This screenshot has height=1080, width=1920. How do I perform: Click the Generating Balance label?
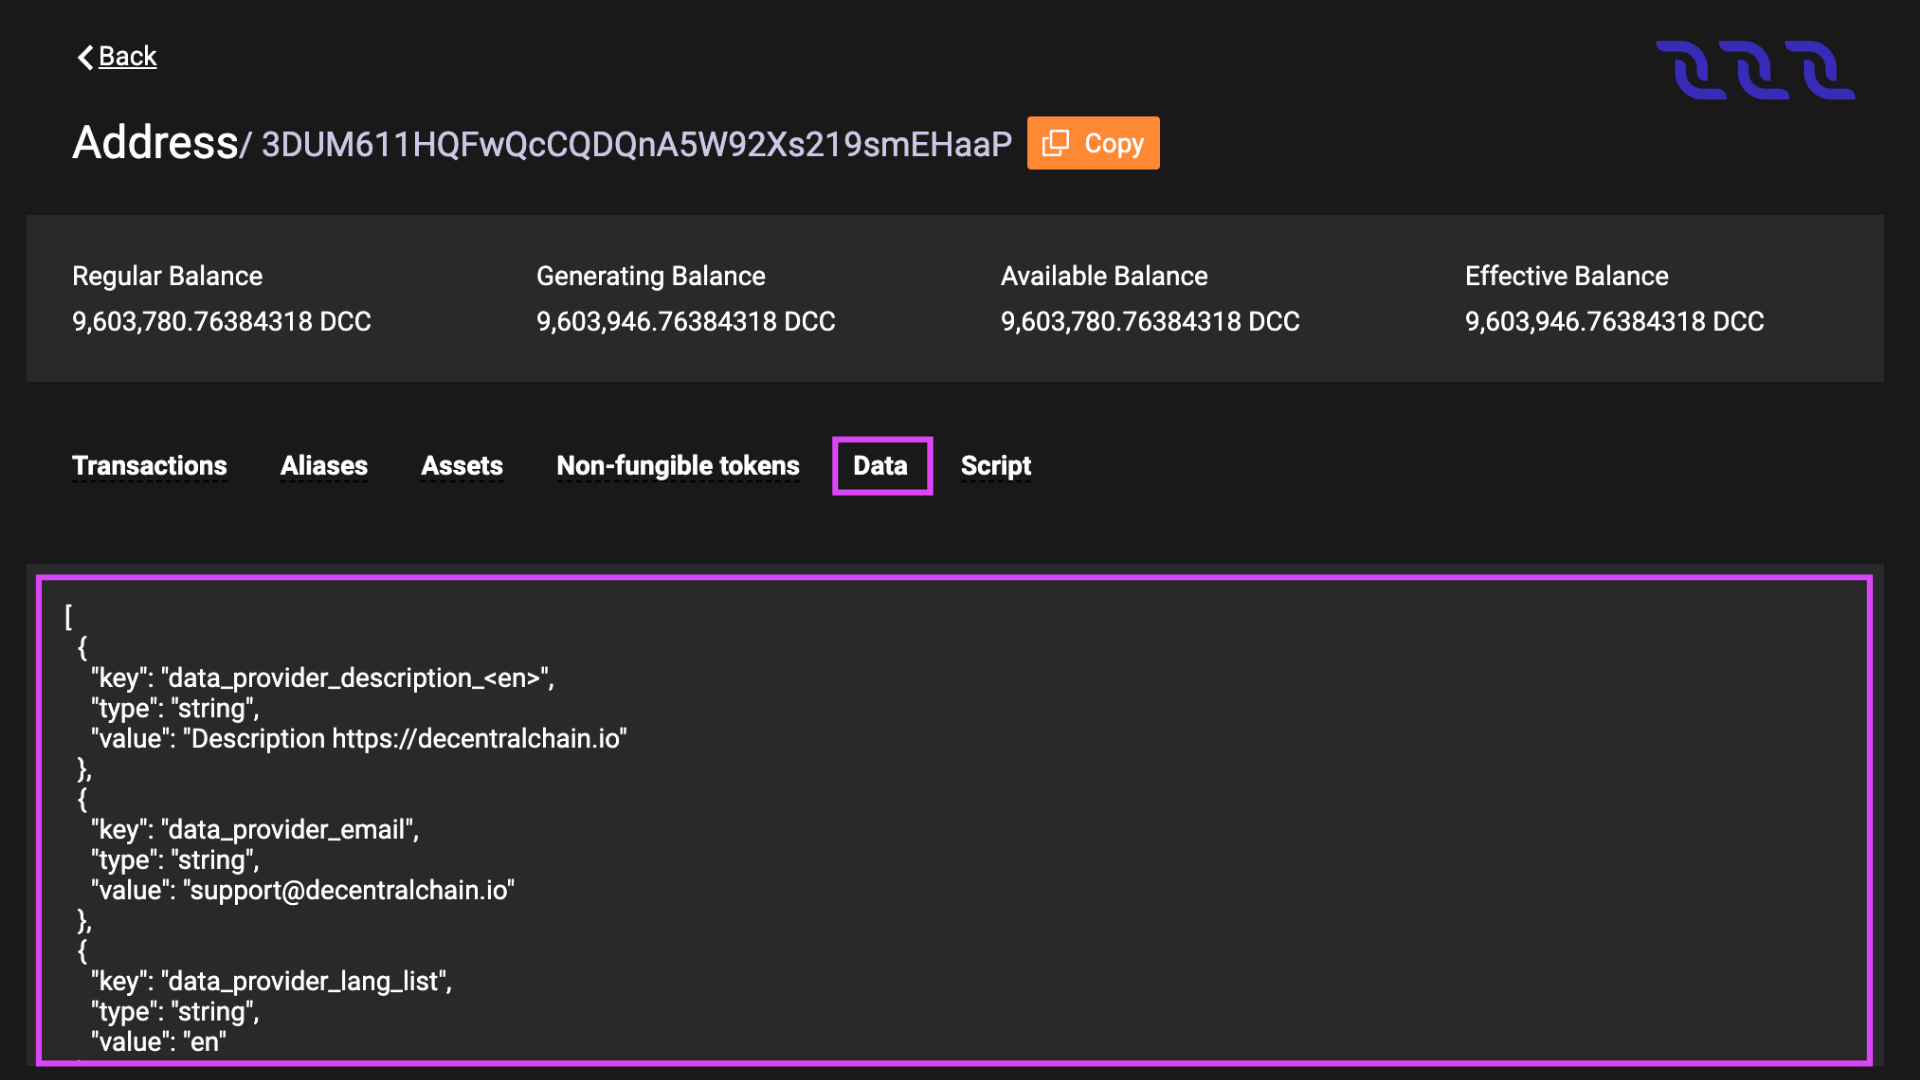click(x=651, y=276)
